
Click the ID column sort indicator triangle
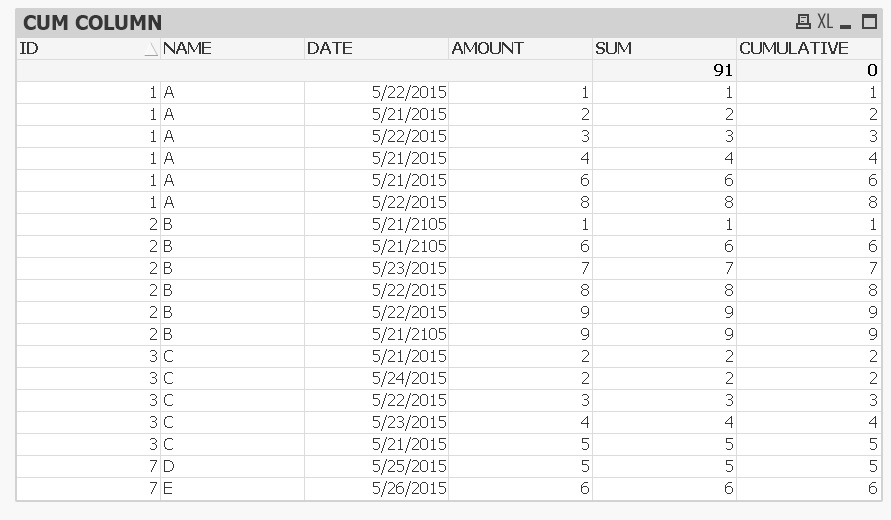pos(151,49)
